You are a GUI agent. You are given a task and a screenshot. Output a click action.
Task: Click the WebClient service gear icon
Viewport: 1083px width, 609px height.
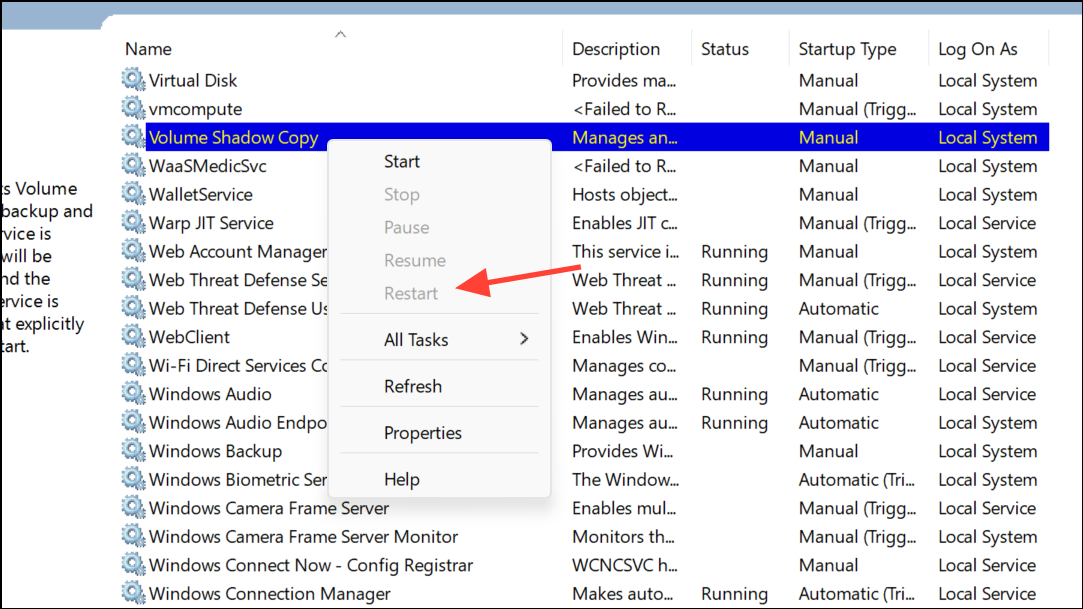133,336
